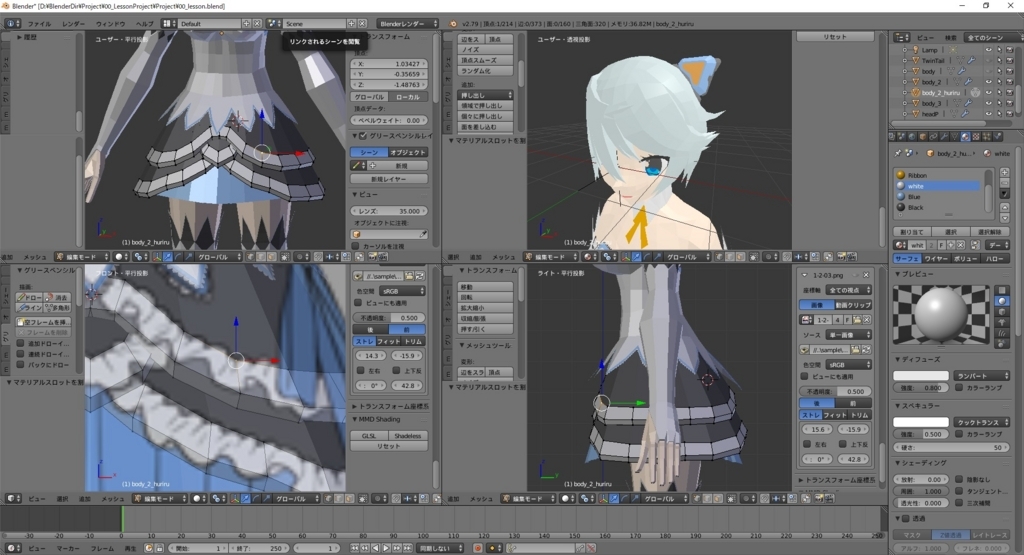Click the 新規レイヤー button in grease pencil
1024x555 pixels.
point(389,179)
